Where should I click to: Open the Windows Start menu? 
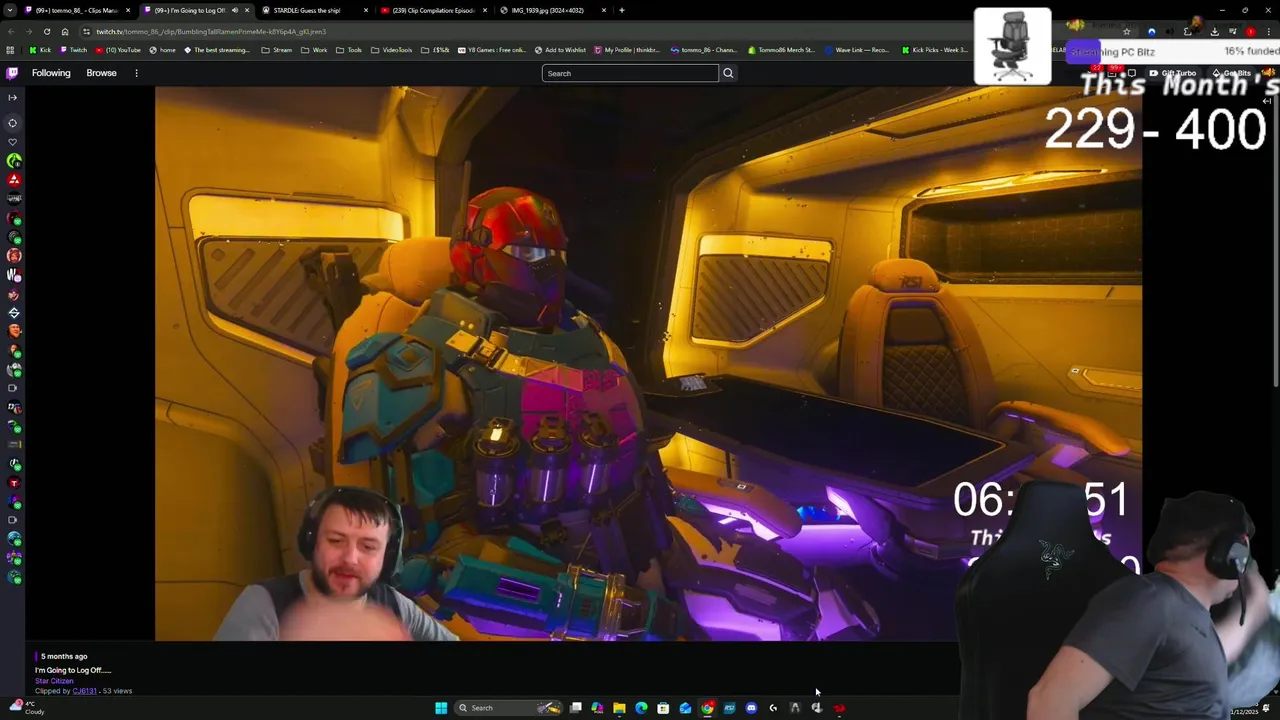[x=441, y=708]
